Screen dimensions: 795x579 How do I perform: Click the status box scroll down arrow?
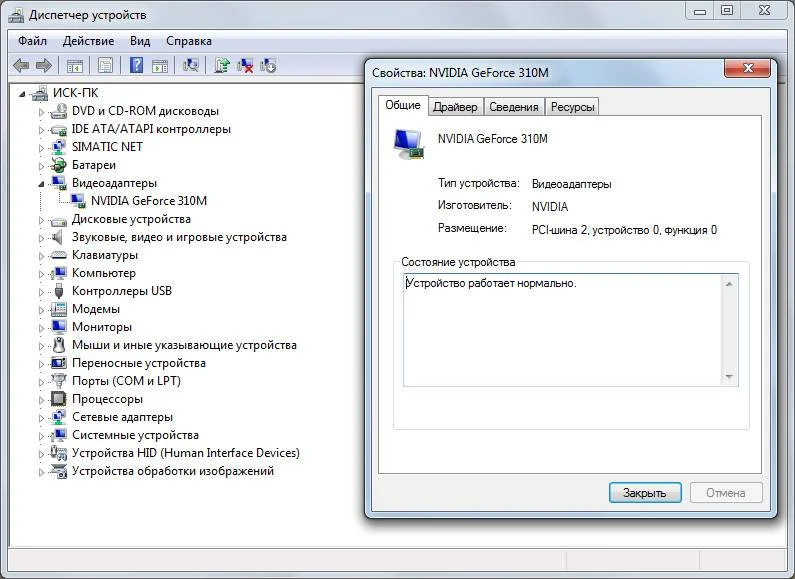tap(729, 376)
